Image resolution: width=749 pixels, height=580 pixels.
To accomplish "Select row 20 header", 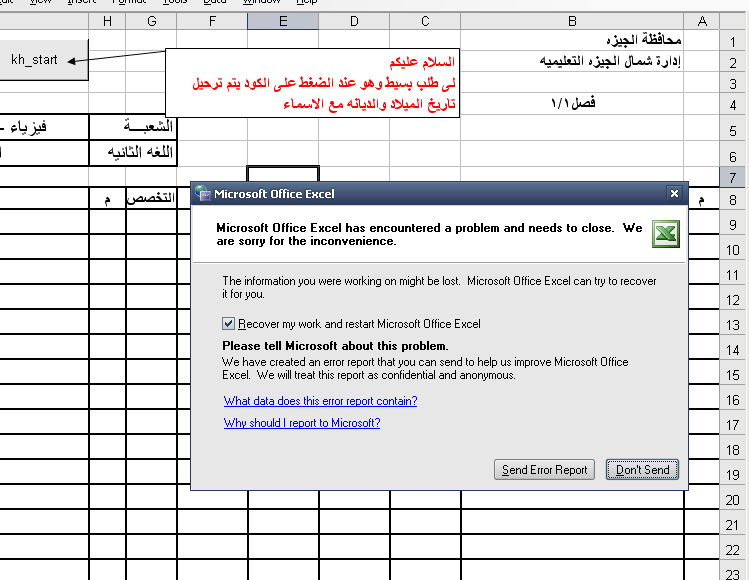I will pyautogui.click(x=733, y=500).
